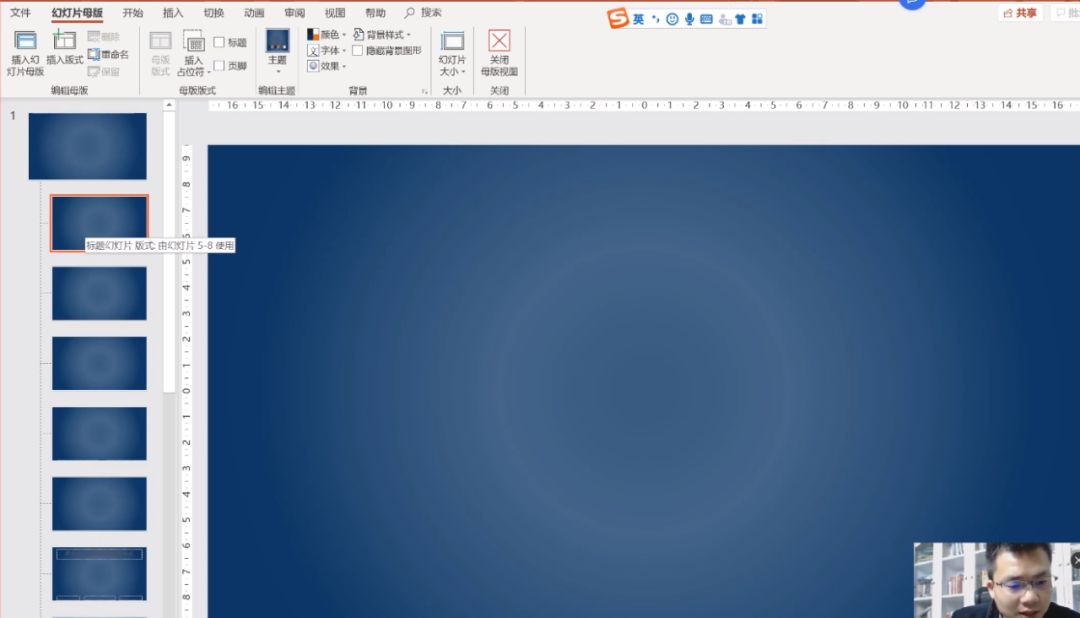Open the Sogou soft keyboard icon
1080x618 pixels.
pos(706,19)
